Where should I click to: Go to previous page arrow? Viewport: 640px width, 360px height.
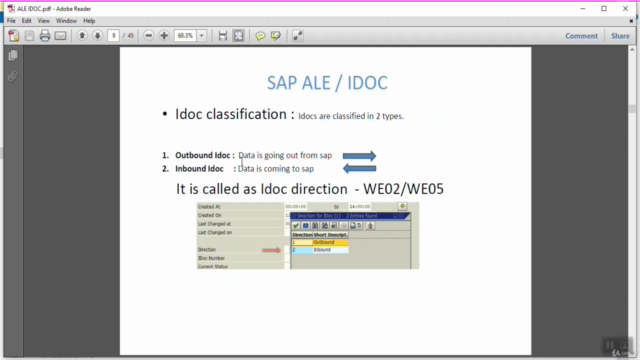[x=82, y=36]
